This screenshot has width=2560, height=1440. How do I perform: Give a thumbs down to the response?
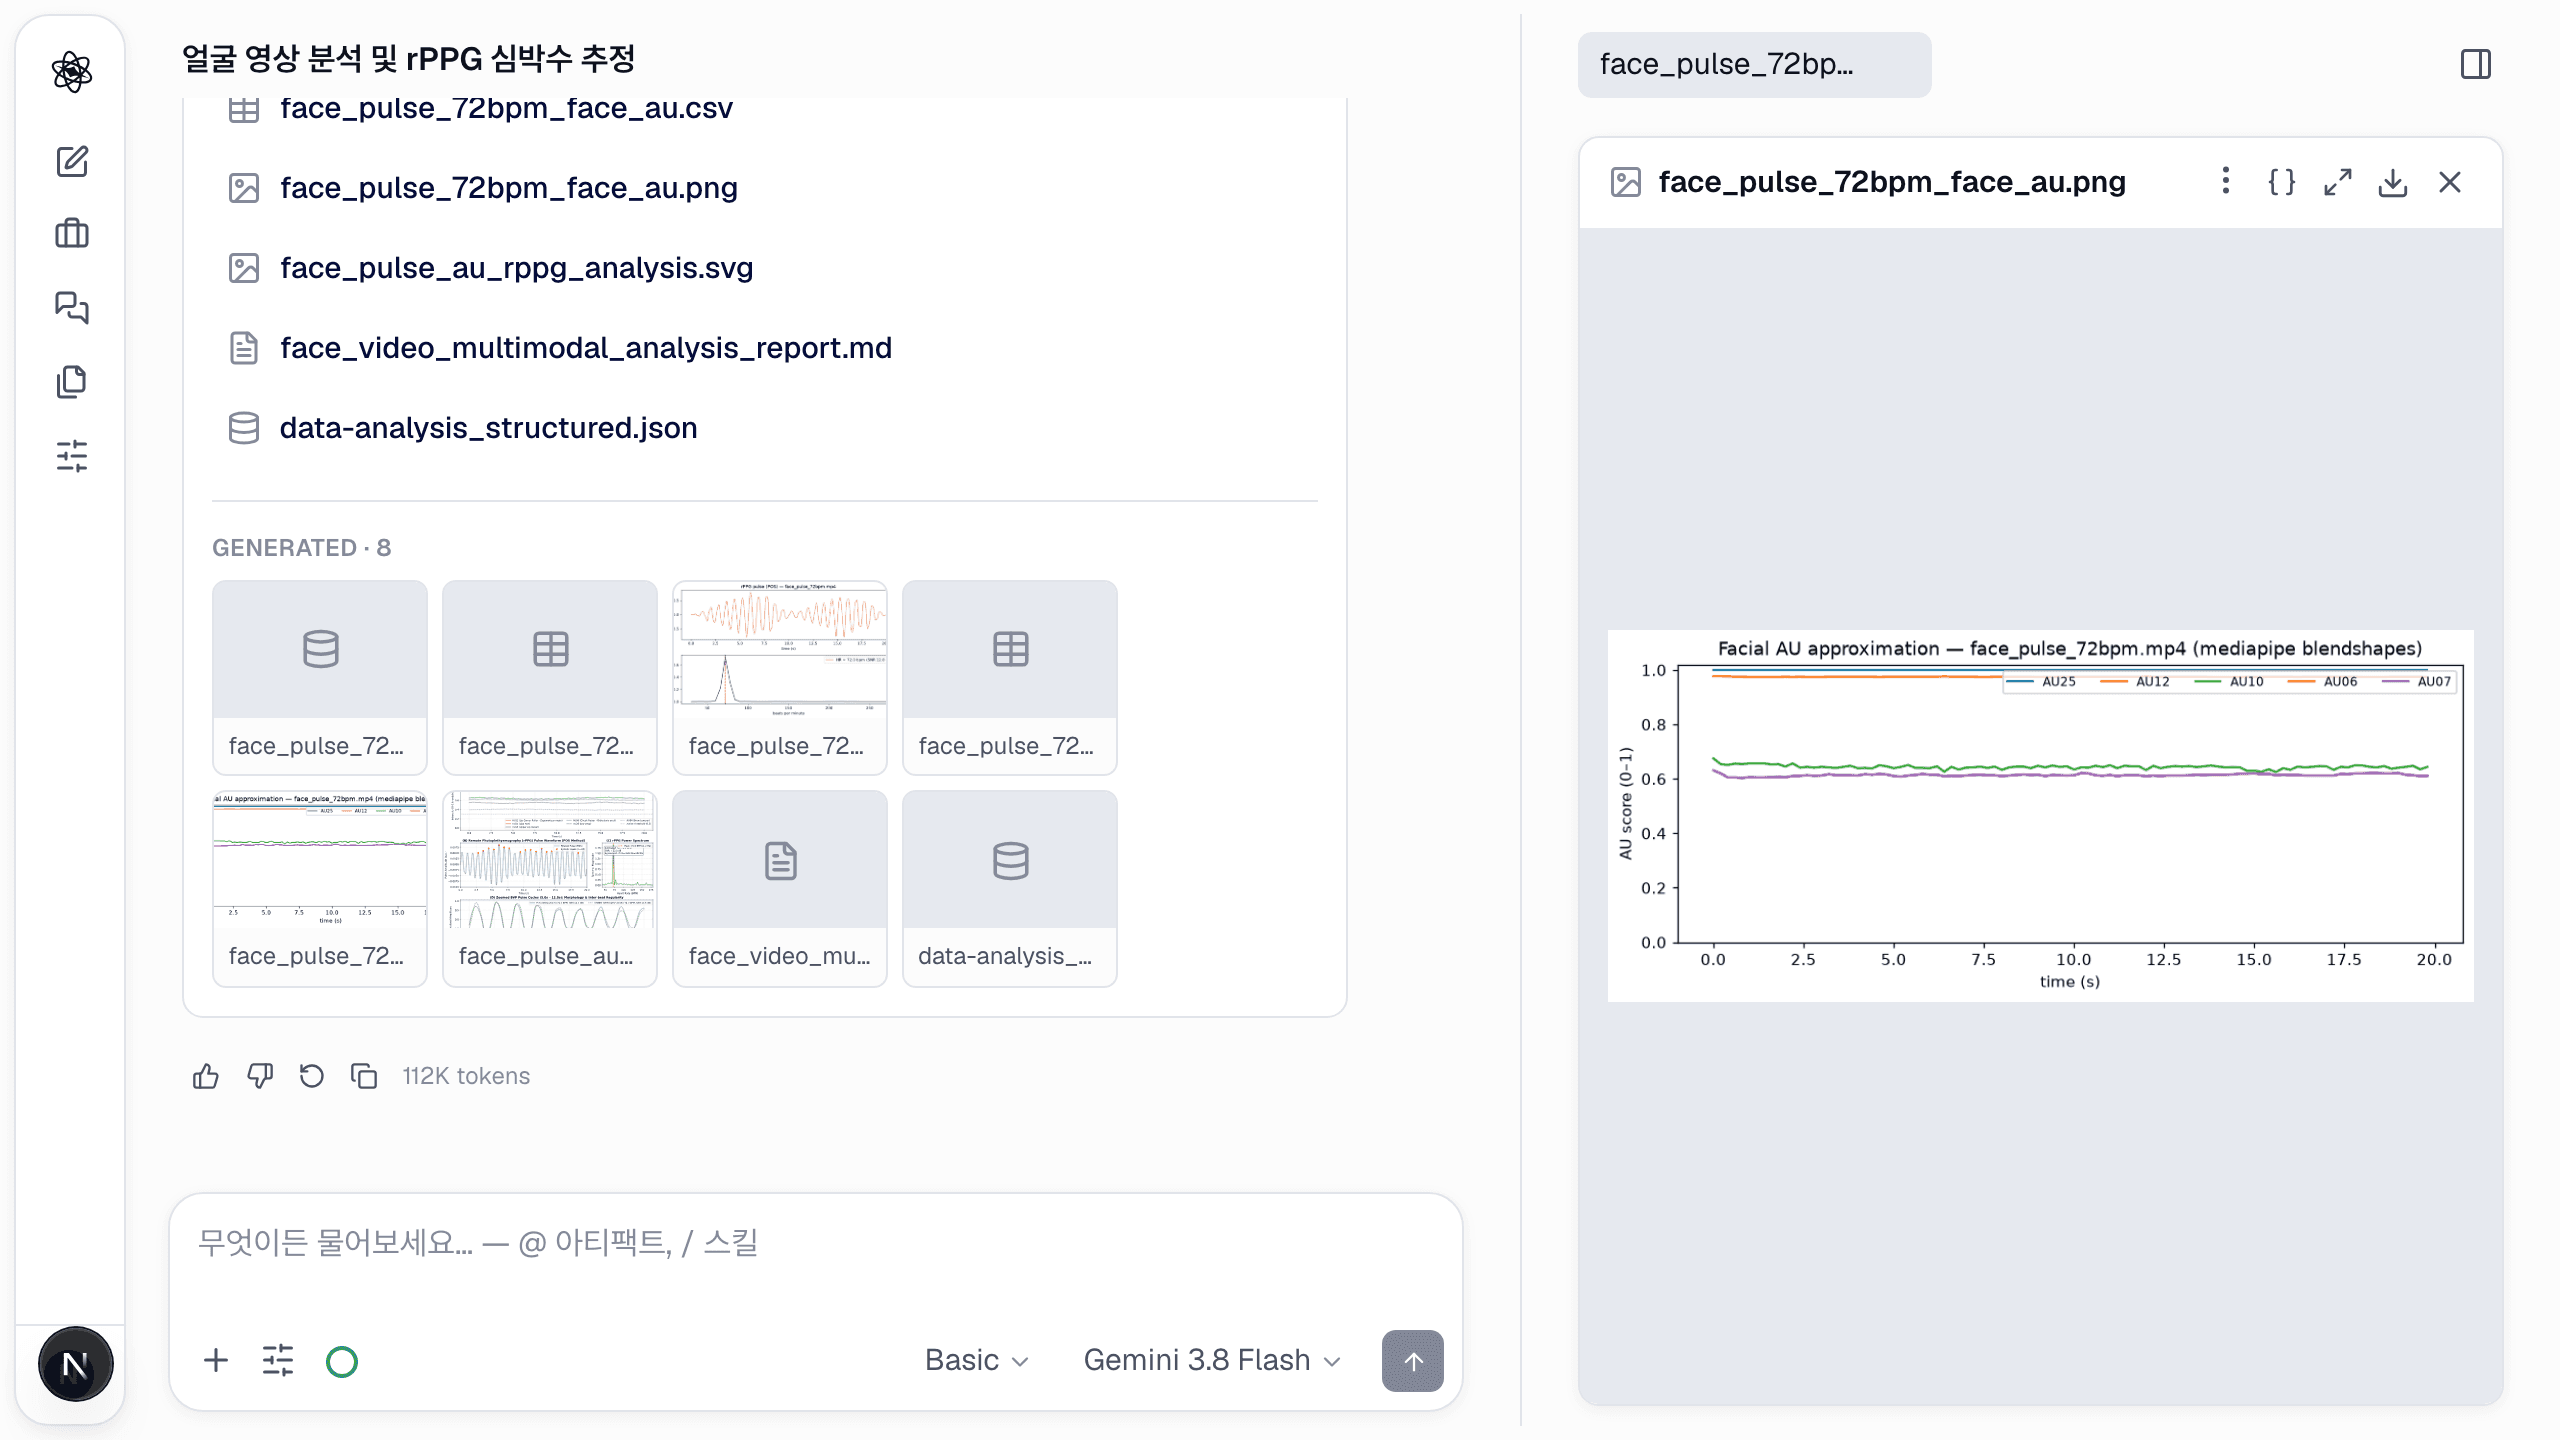259,1076
